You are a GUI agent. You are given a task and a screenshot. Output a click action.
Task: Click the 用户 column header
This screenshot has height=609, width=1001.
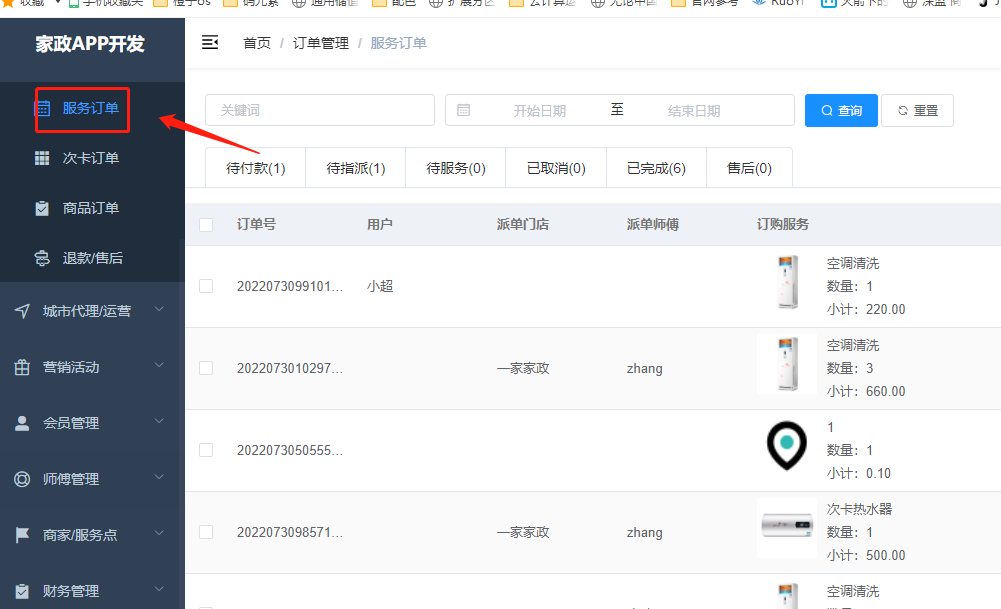tap(379, 224)
